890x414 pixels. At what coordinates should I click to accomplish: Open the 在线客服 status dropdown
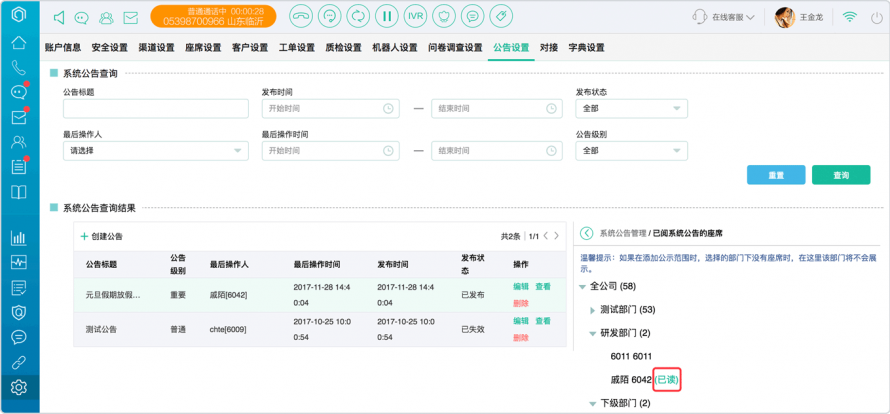(724, 17)
